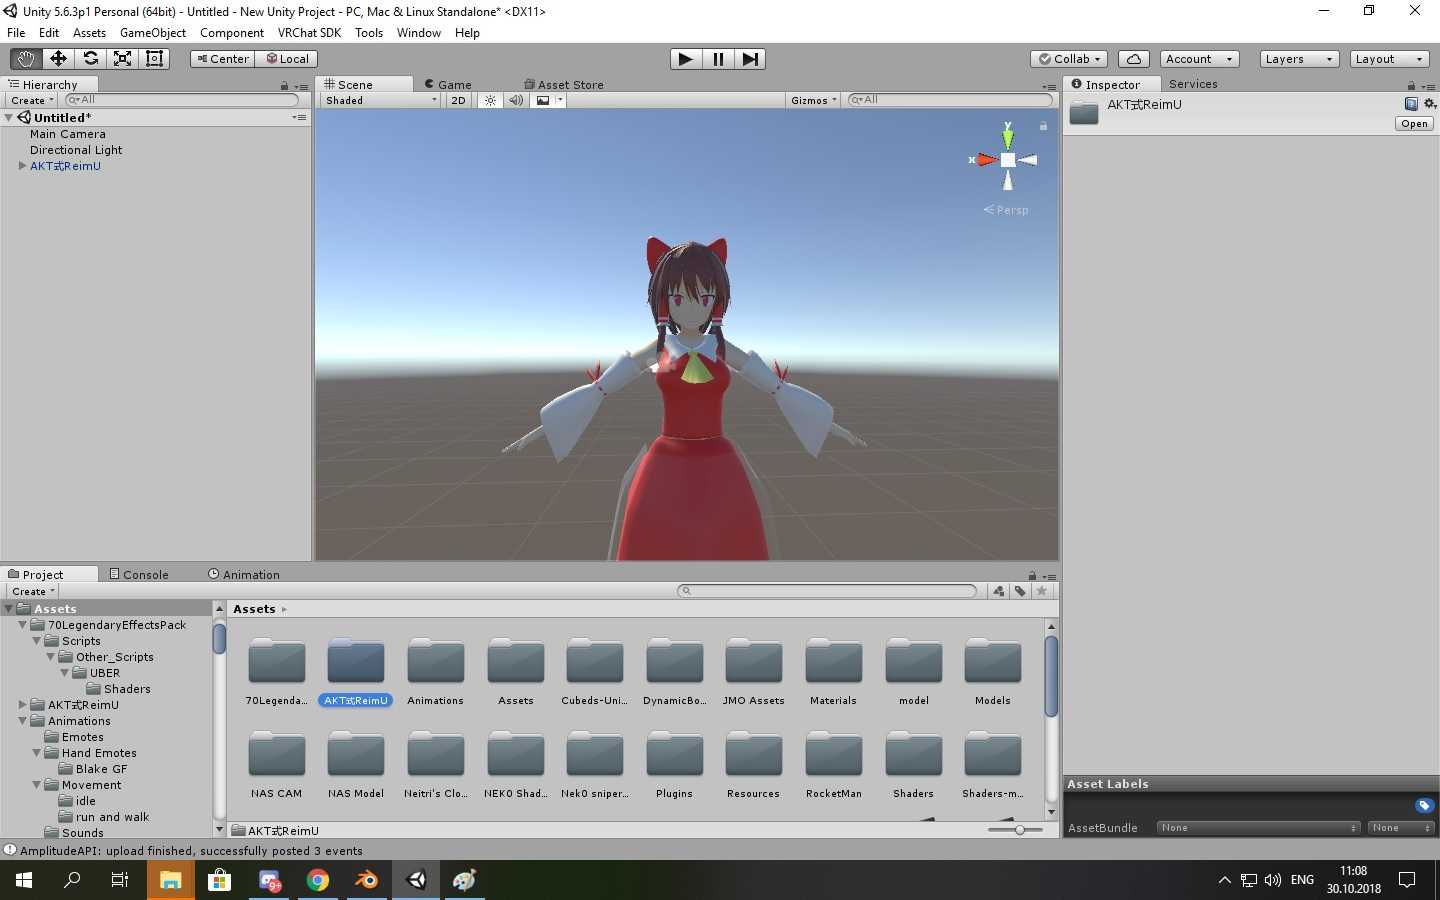The image size is (1440, 900).
Task: Click the Open button in Inspector
Action: pos(1414,124)
